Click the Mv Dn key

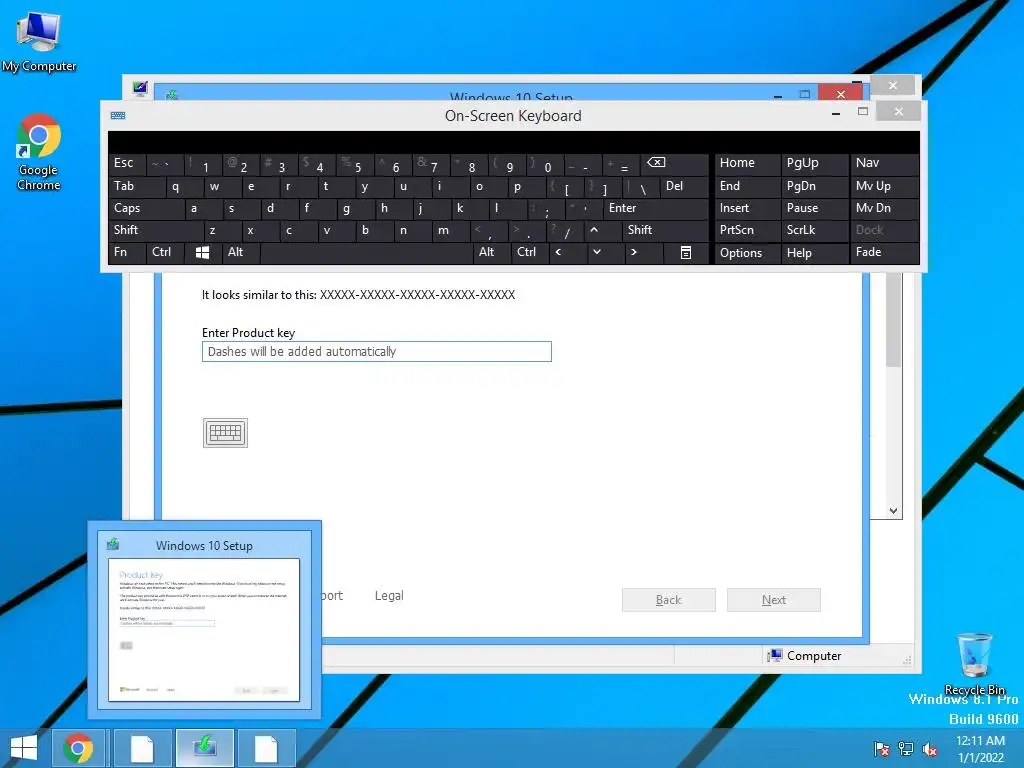884,208
